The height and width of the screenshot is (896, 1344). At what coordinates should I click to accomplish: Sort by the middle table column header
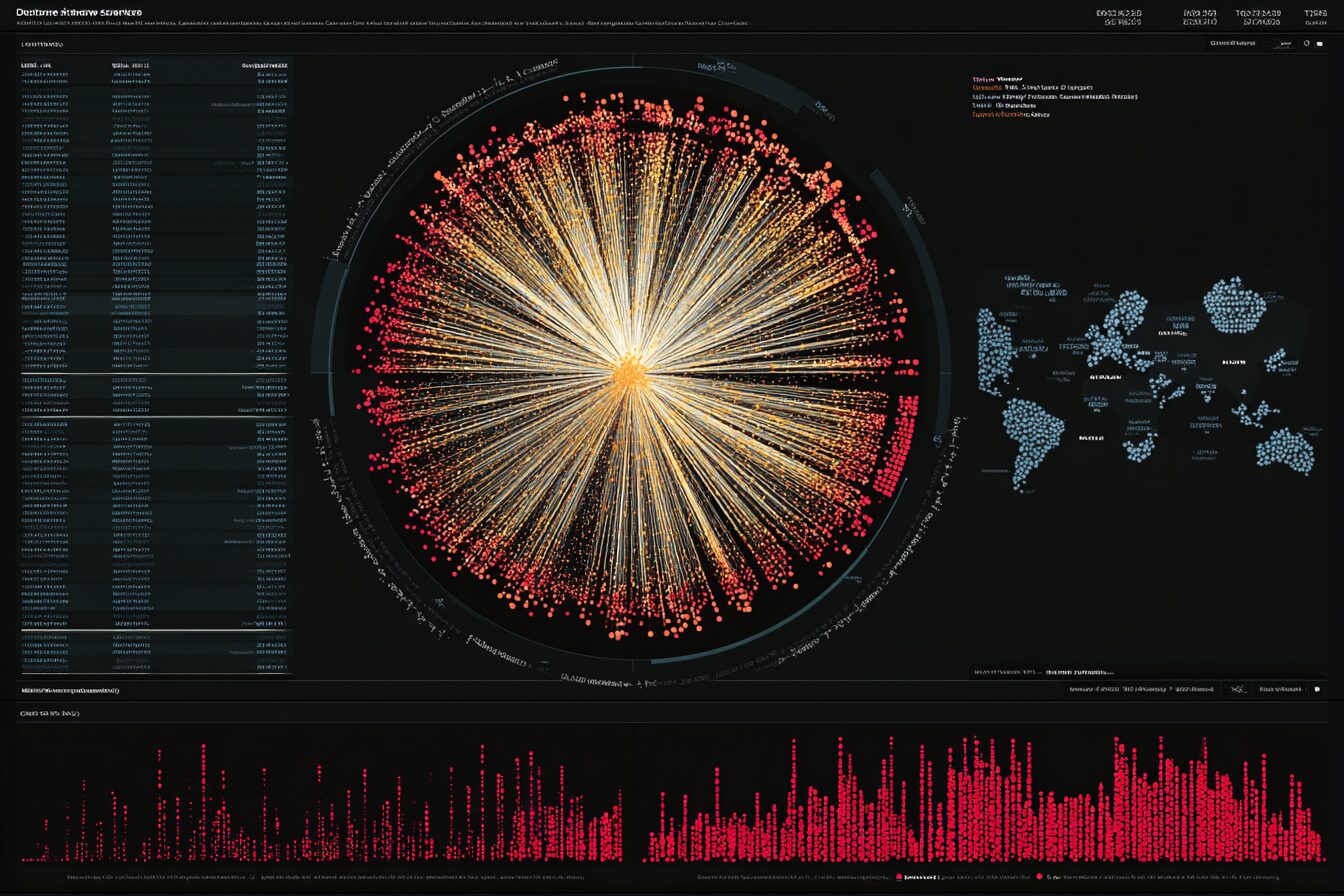point(130,65)
